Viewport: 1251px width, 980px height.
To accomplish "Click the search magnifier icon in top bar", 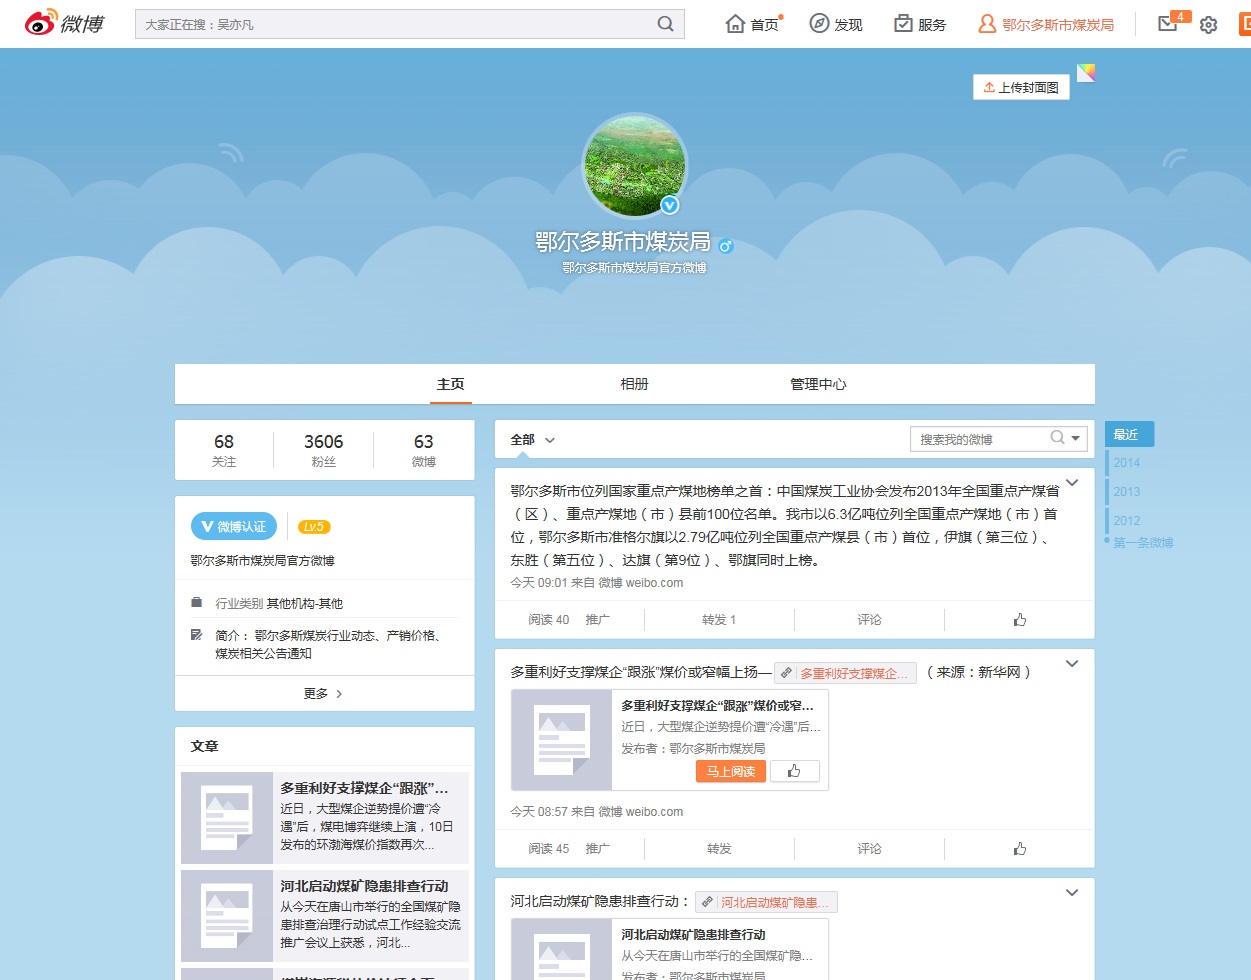I will 665,24.
